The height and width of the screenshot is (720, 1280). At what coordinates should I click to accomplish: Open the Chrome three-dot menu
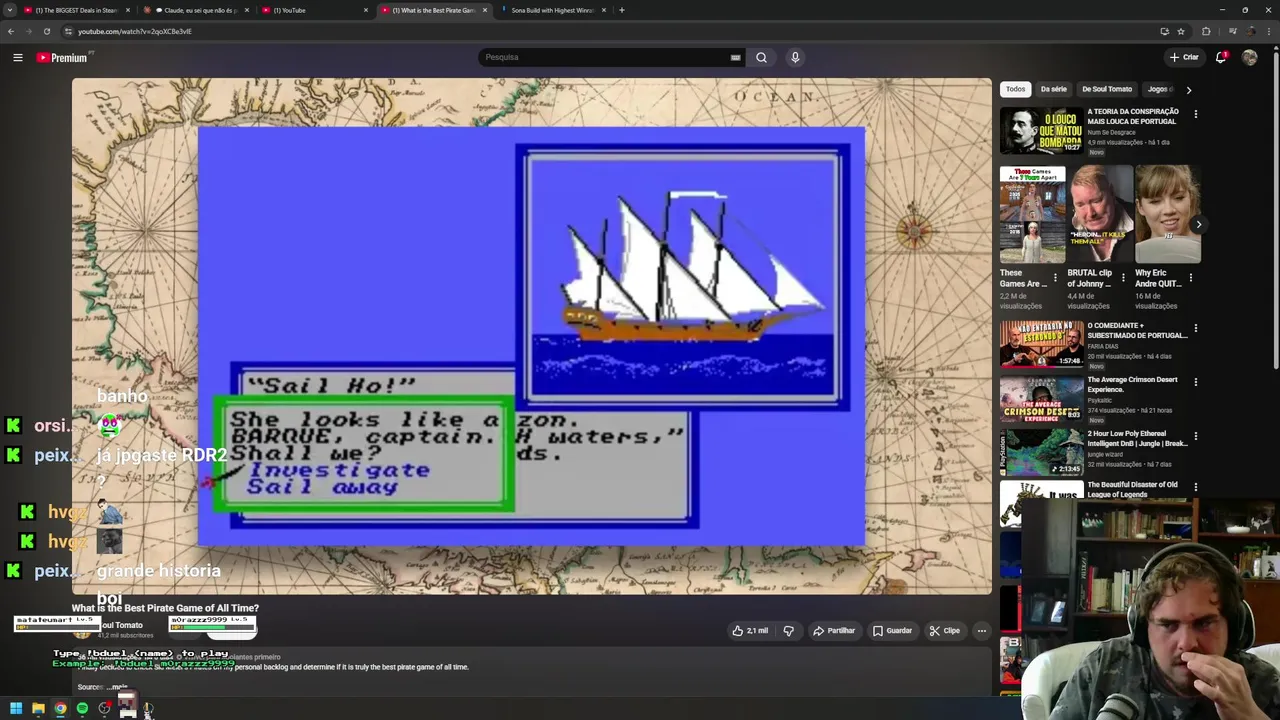point(1270,31)
